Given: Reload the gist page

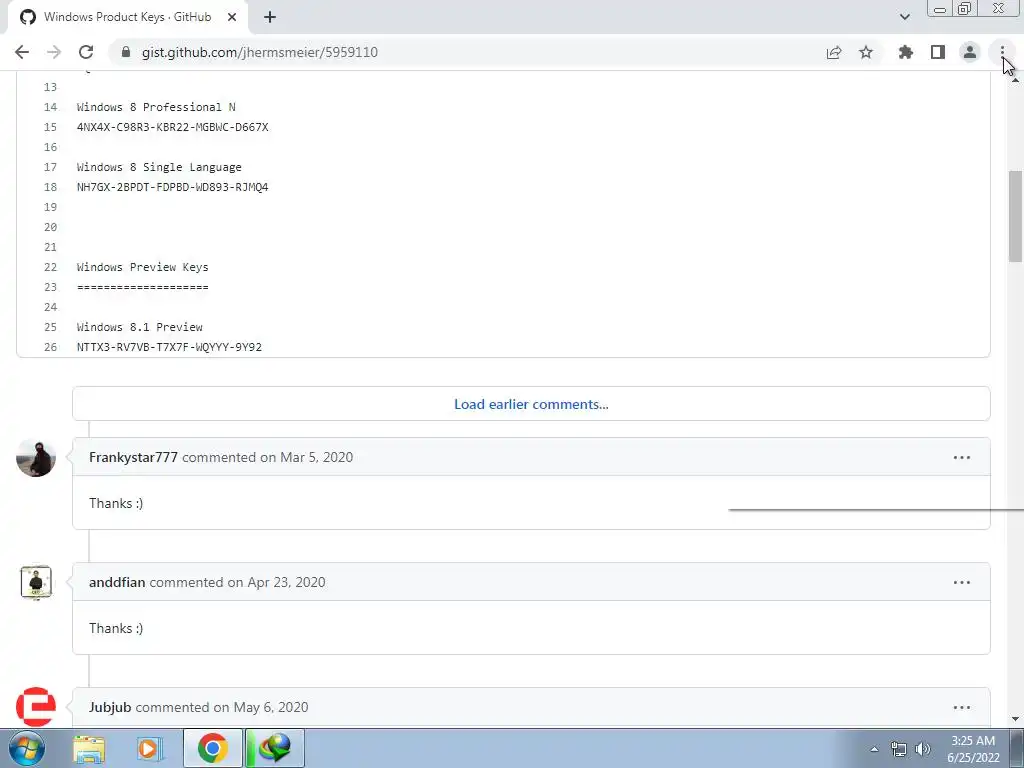Looking at the screenshot, I should (x=86, y=52).
